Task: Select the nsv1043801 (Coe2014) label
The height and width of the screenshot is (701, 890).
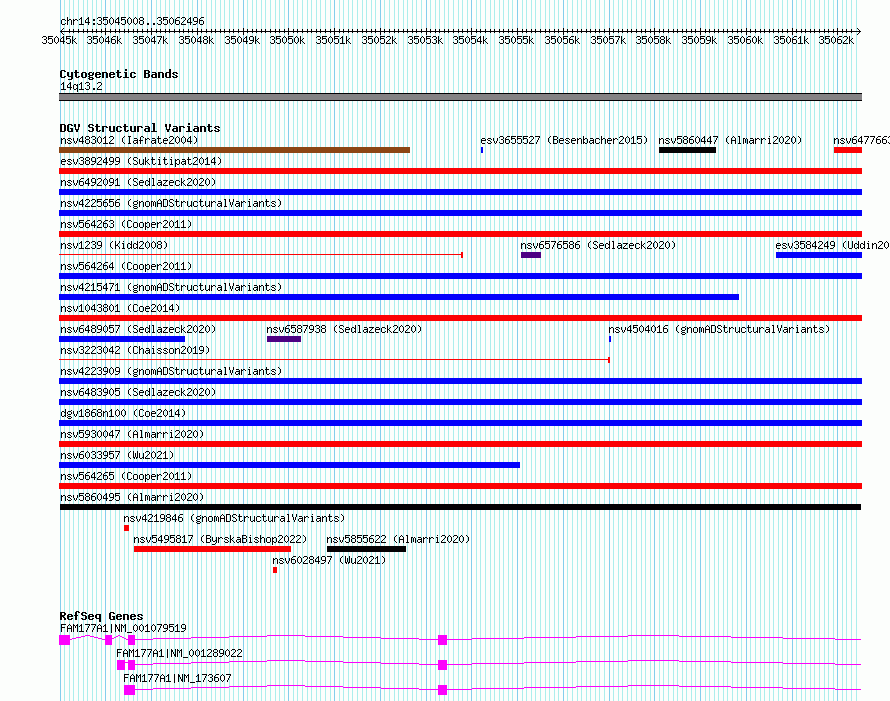Action: (120, 308)
